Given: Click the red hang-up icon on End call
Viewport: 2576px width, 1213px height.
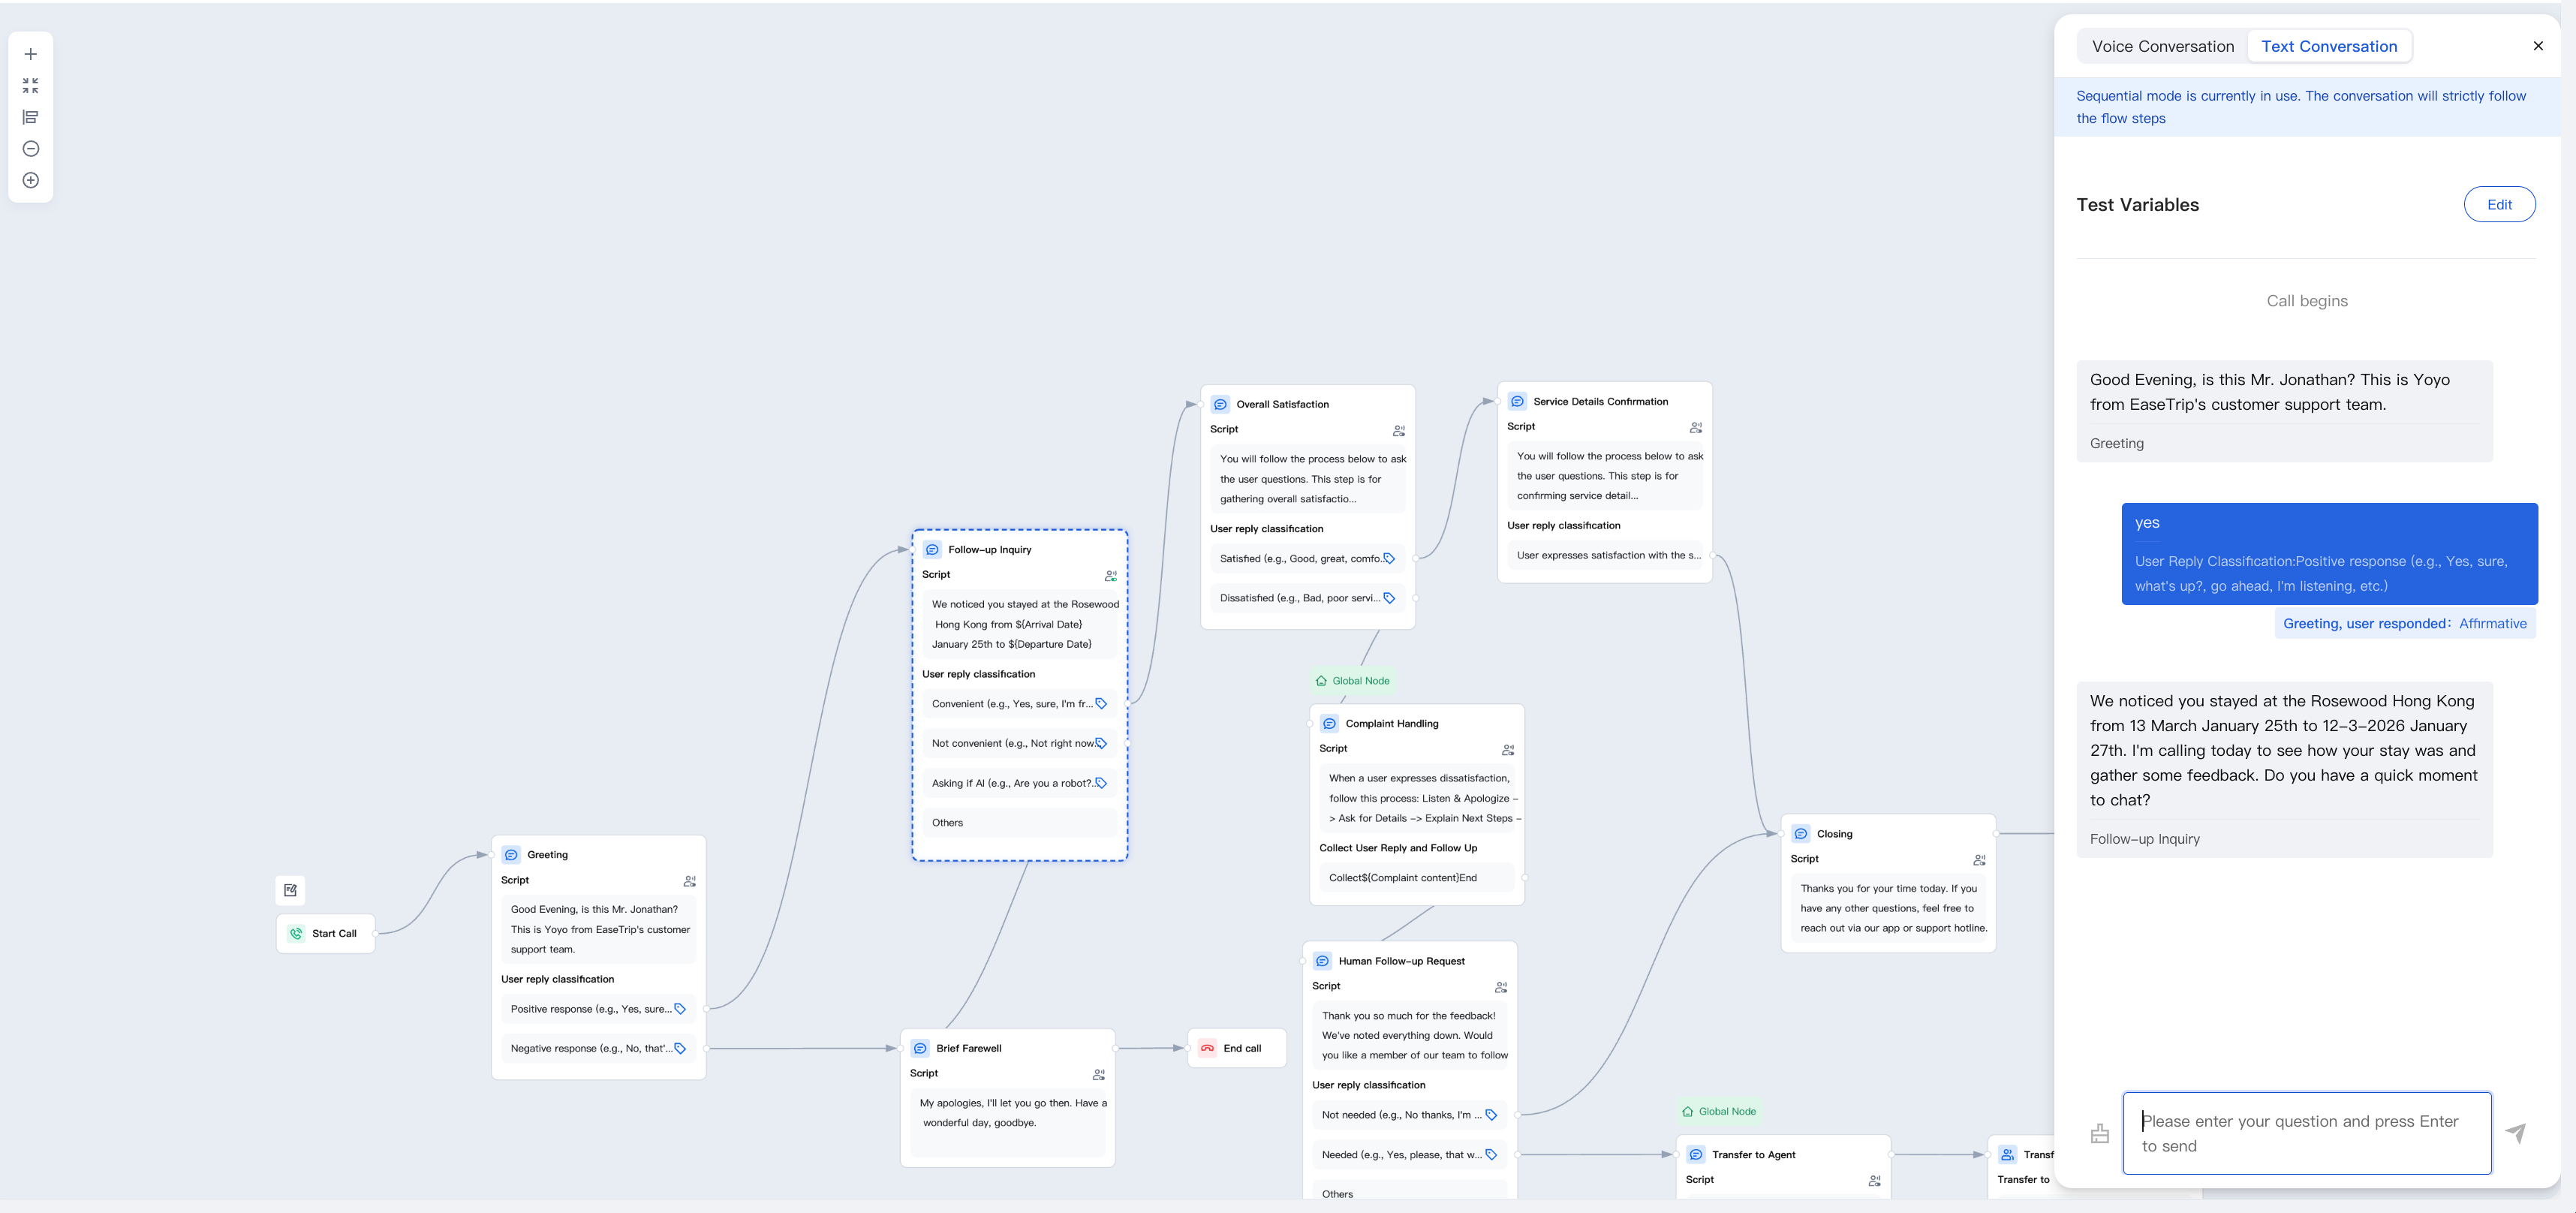Looking at the screenshot, I should point(1207,1048).
